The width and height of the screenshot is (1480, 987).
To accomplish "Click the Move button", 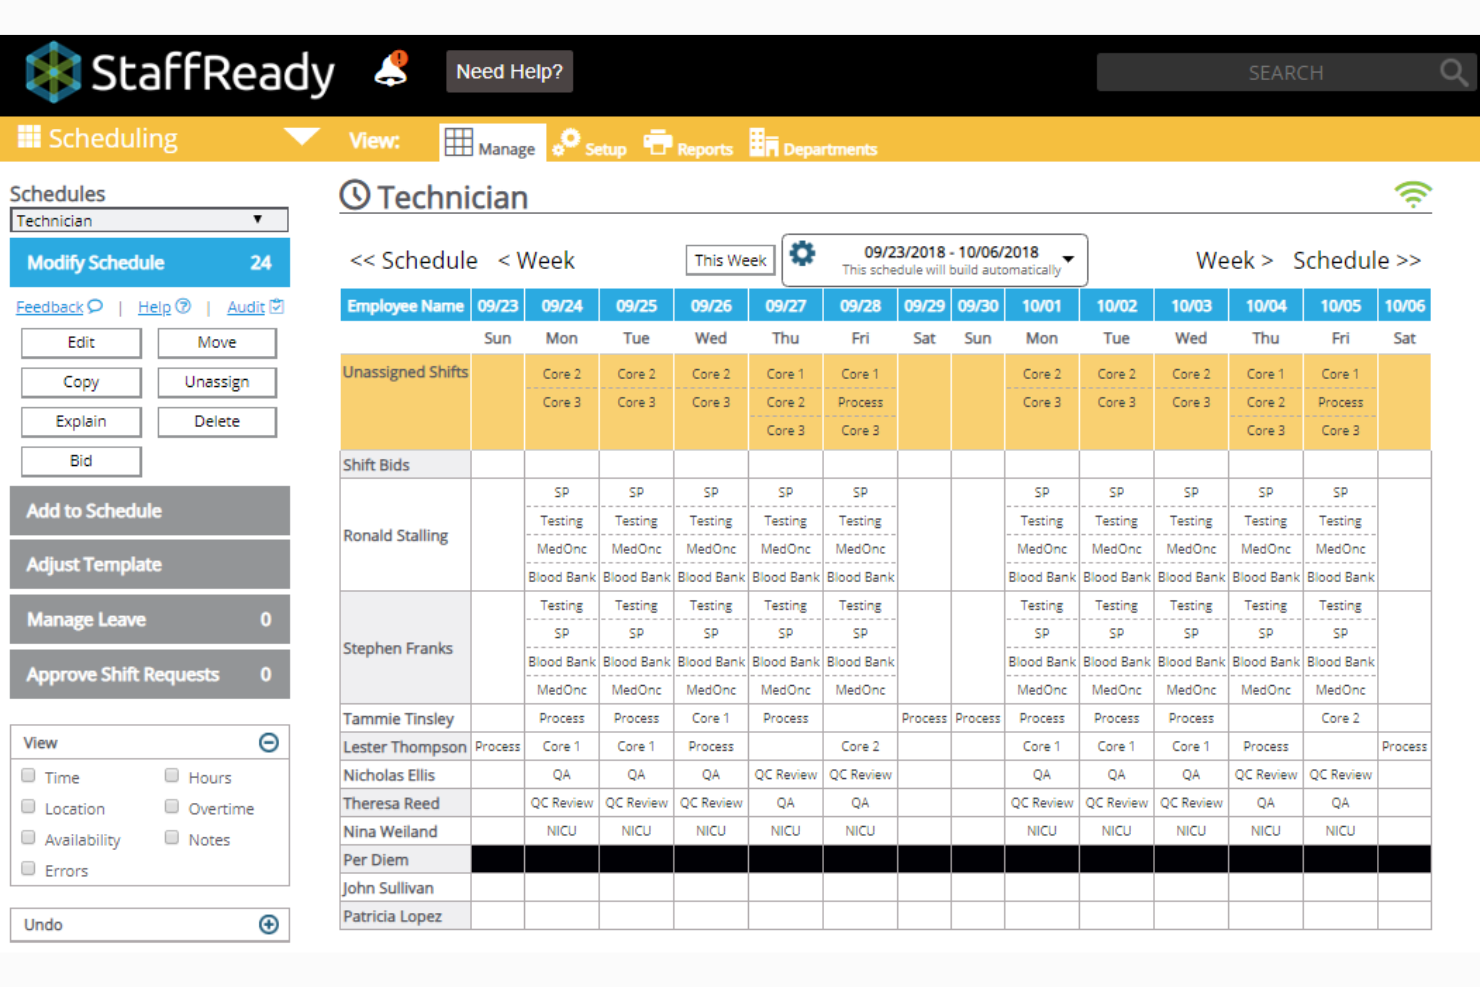I will pyautogui.click(x=217, y=342).
